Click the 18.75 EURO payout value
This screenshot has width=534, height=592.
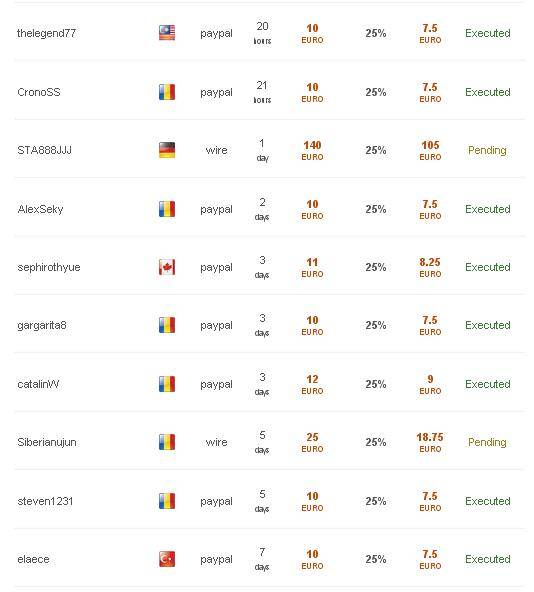click(430, 442)
